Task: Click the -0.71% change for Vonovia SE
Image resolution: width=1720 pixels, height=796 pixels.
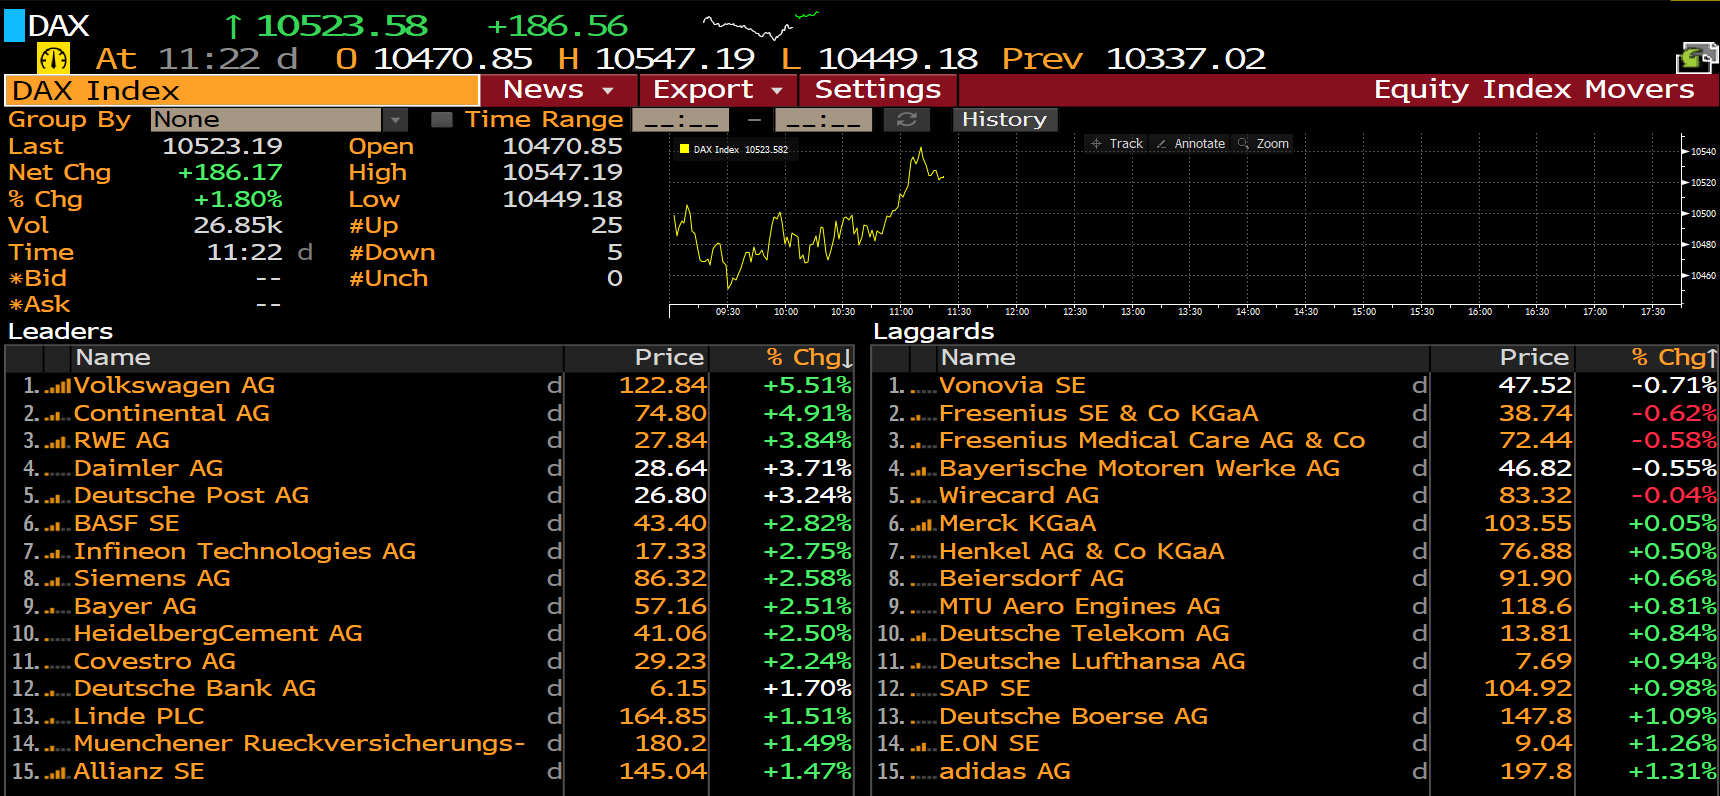Action: [1673, 386]
